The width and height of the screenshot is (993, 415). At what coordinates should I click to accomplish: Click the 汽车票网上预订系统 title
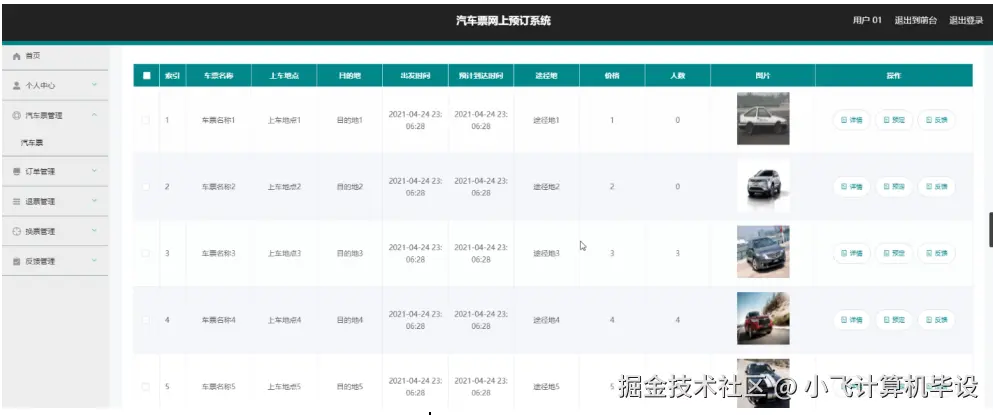[503, 20]
